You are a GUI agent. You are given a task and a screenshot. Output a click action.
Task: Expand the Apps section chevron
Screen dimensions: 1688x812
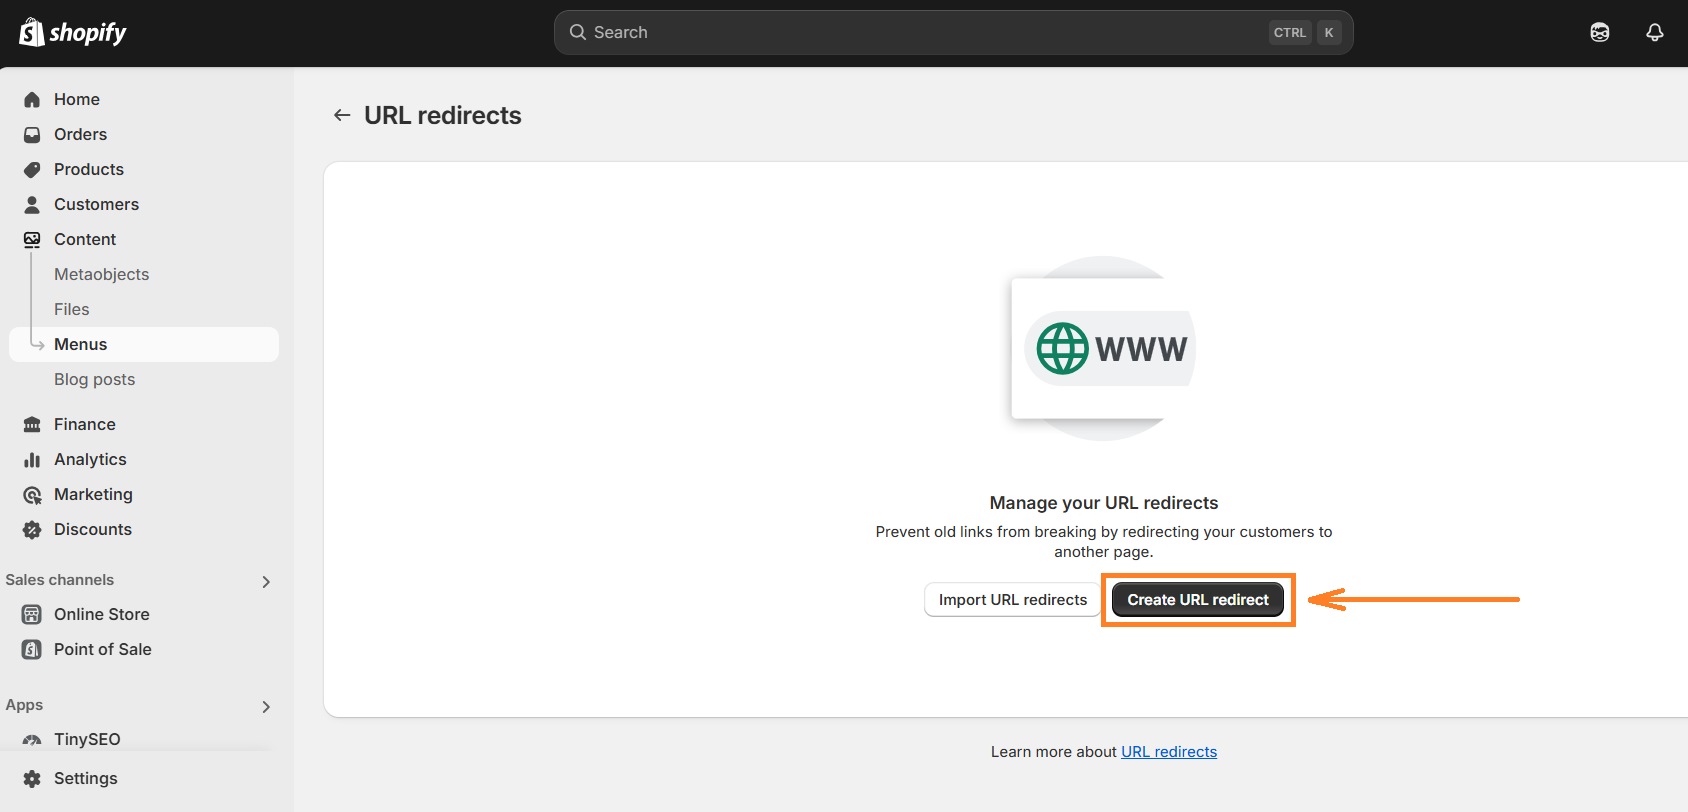pos(266,706)
